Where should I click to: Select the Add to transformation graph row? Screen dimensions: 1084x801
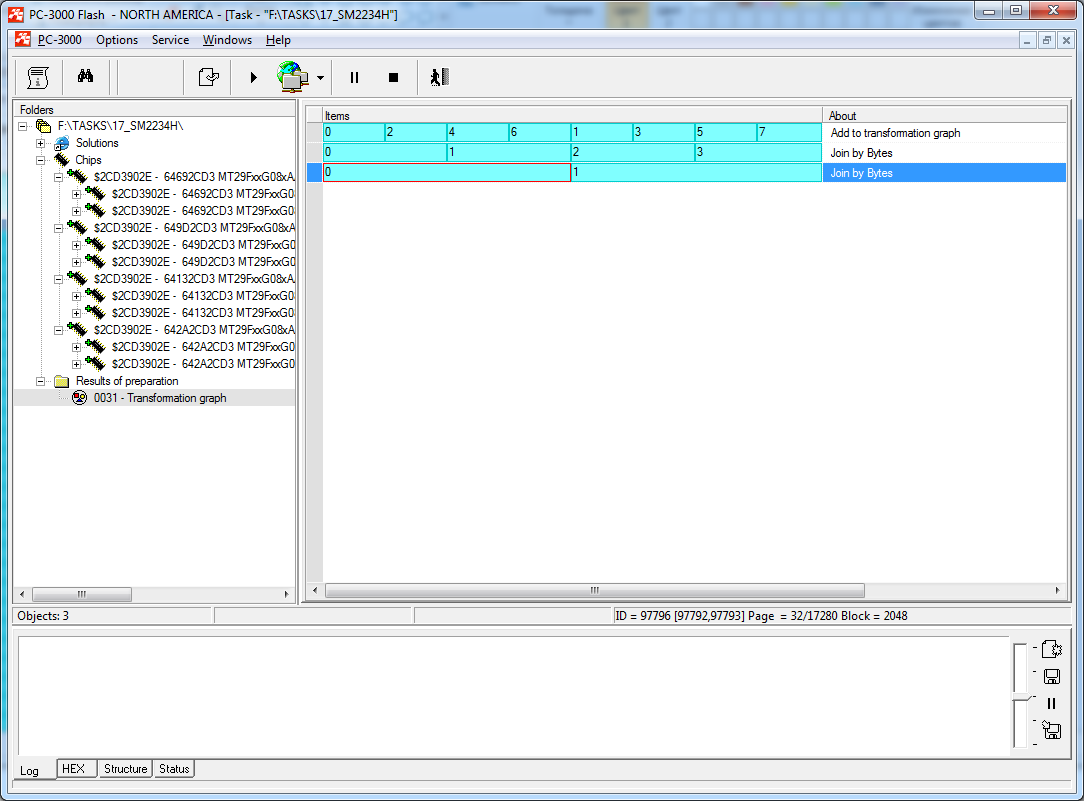pos(895,133)
